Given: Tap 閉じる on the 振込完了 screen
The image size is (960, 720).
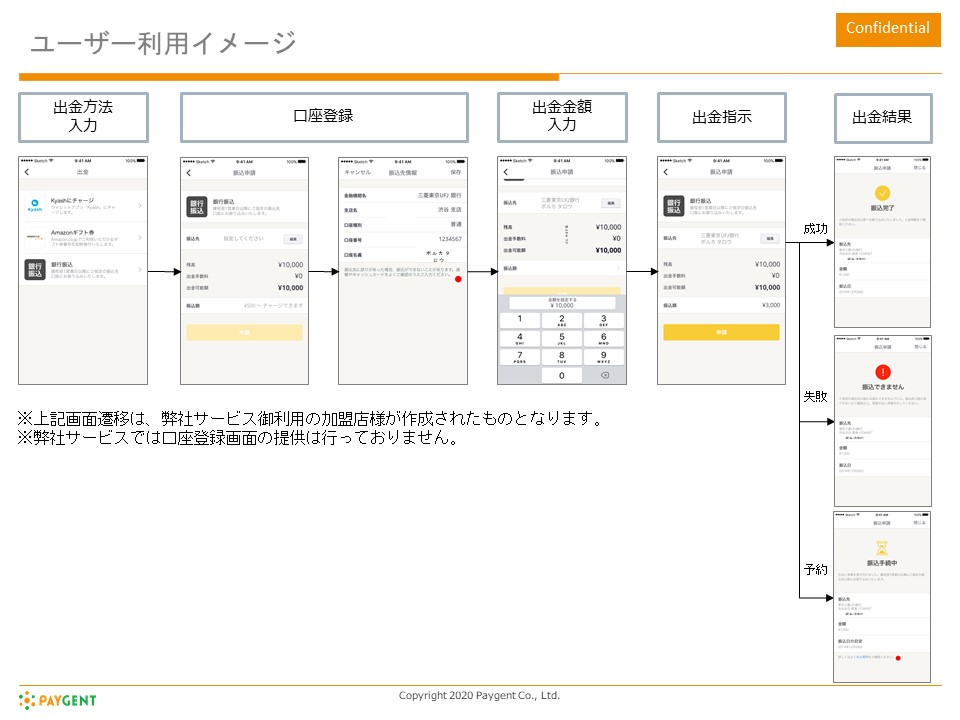Looking at the screenshot, I should 920,169.
